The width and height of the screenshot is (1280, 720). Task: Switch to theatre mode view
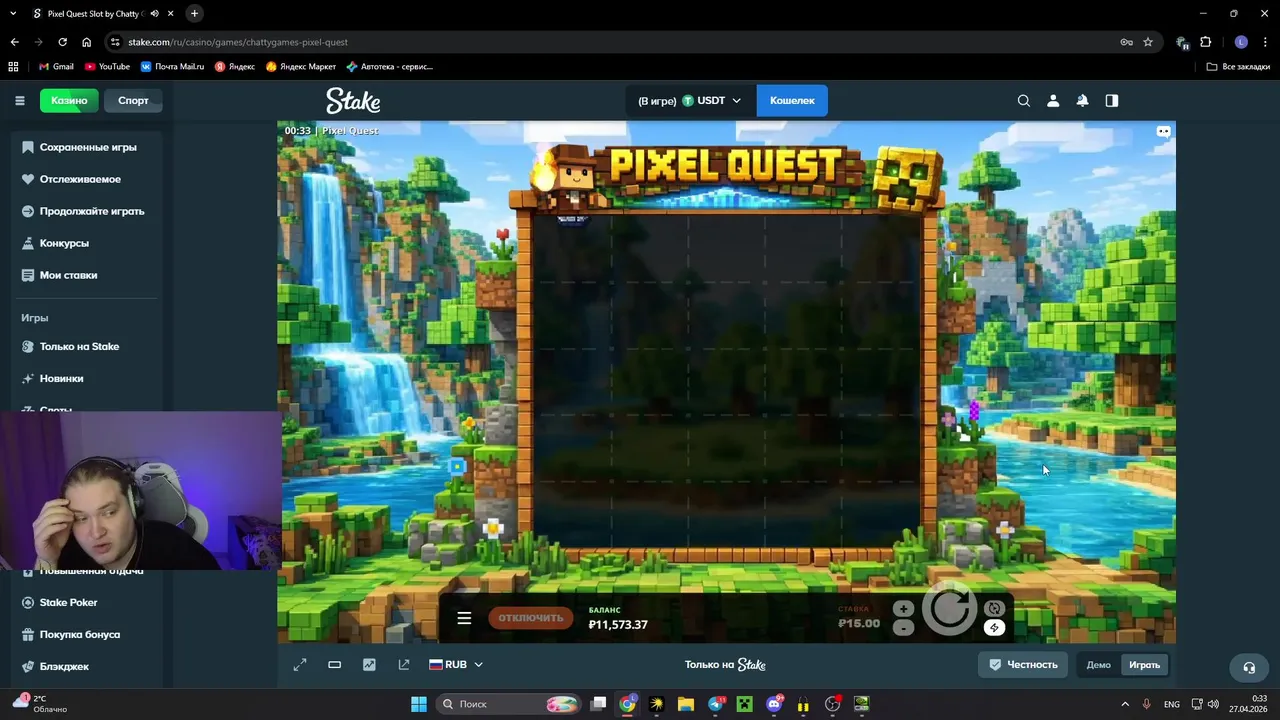(x=335, y=665)
